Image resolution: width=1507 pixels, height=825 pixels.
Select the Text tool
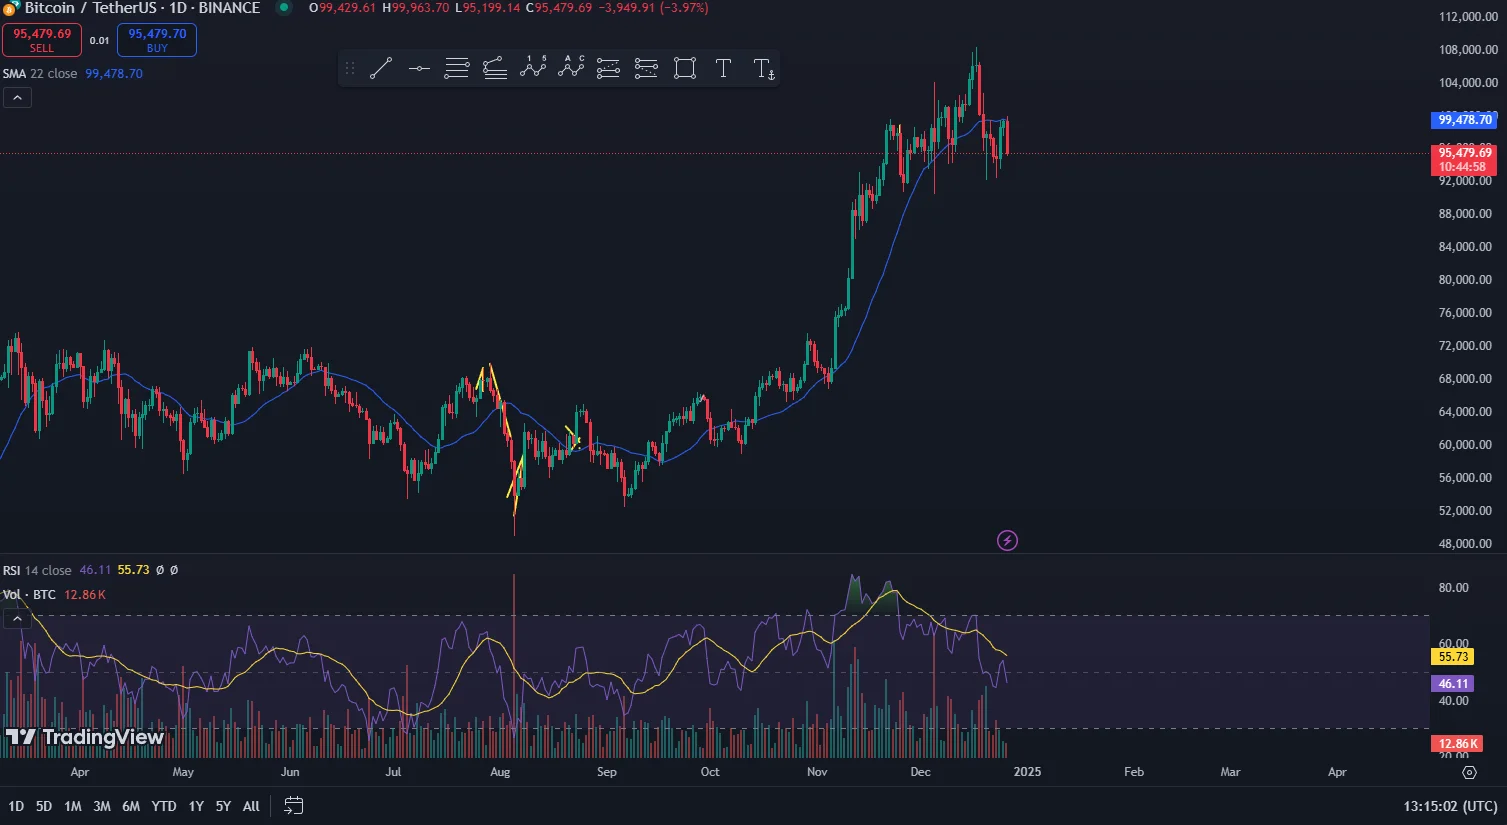tap(723, 69)
